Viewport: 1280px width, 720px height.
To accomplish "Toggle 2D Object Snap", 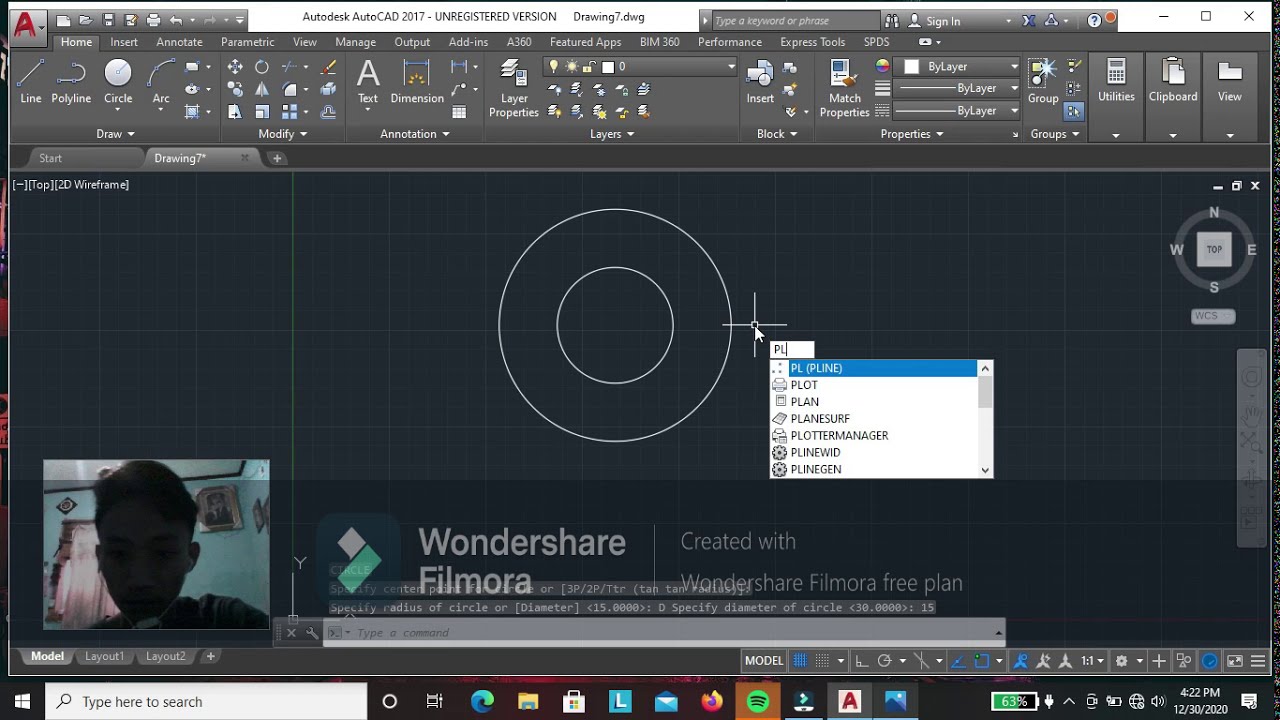I will pyautogui.click(x=982, y=661).
